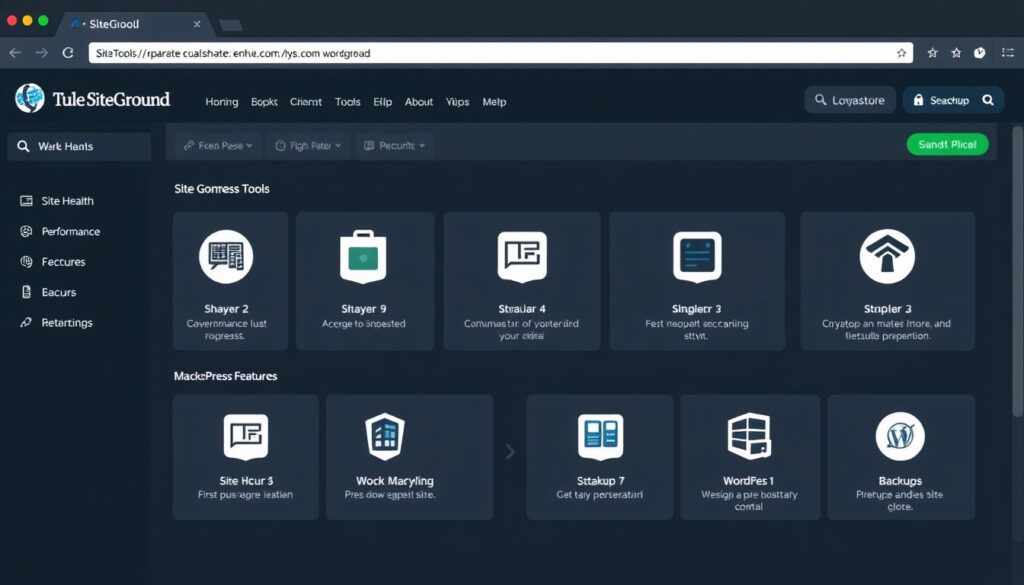
Task: Open the Tools menu in top navigation
Action: pos(348,102)
